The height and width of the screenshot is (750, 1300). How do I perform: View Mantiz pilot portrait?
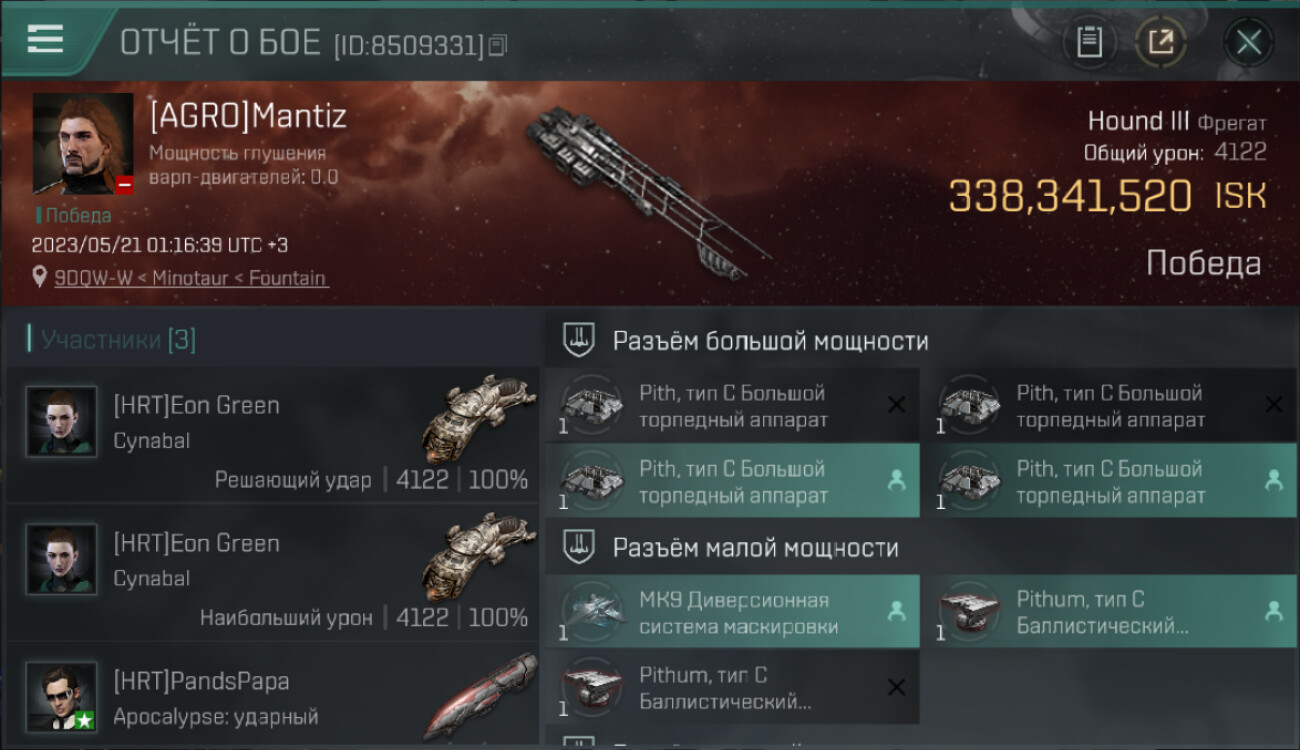pos(83,144)
